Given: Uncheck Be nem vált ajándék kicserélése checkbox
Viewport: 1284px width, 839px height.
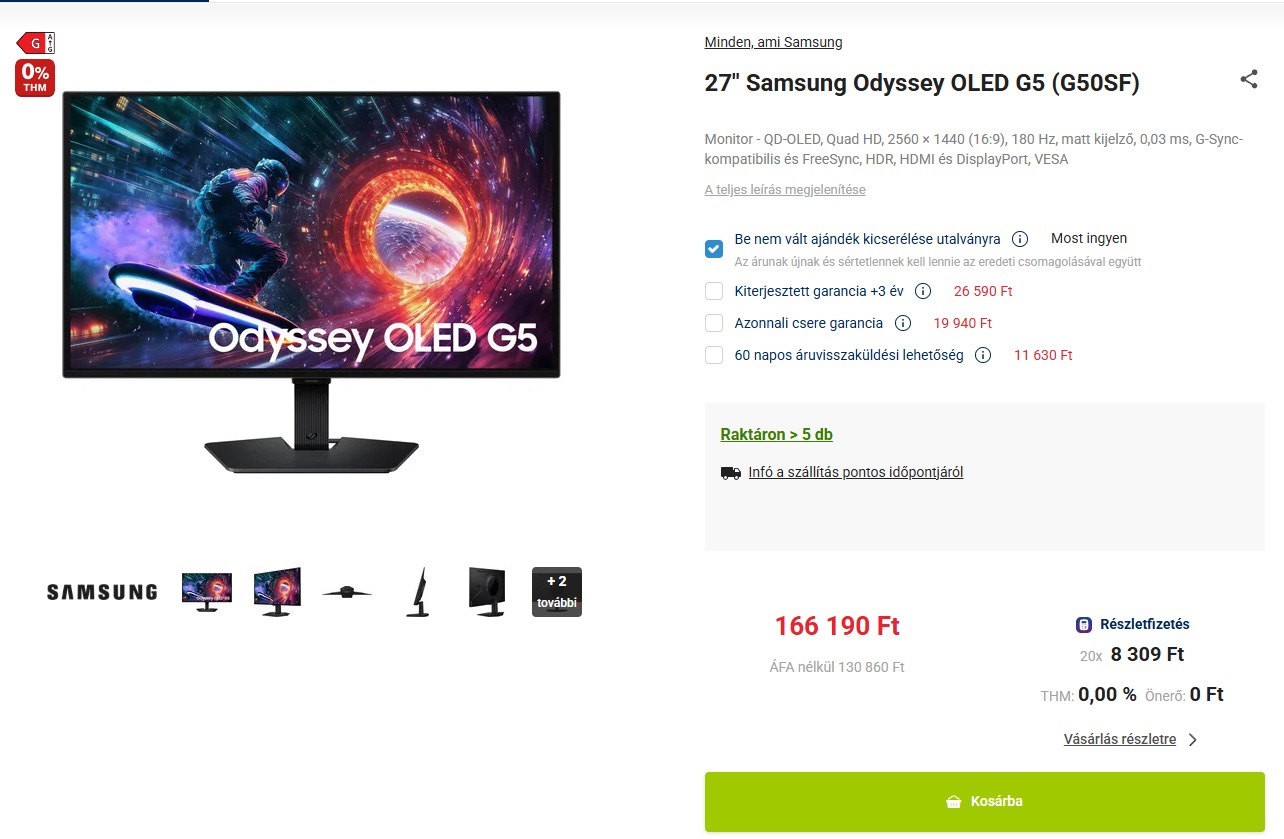Looking at the screenshot, I should coord(714,249).
